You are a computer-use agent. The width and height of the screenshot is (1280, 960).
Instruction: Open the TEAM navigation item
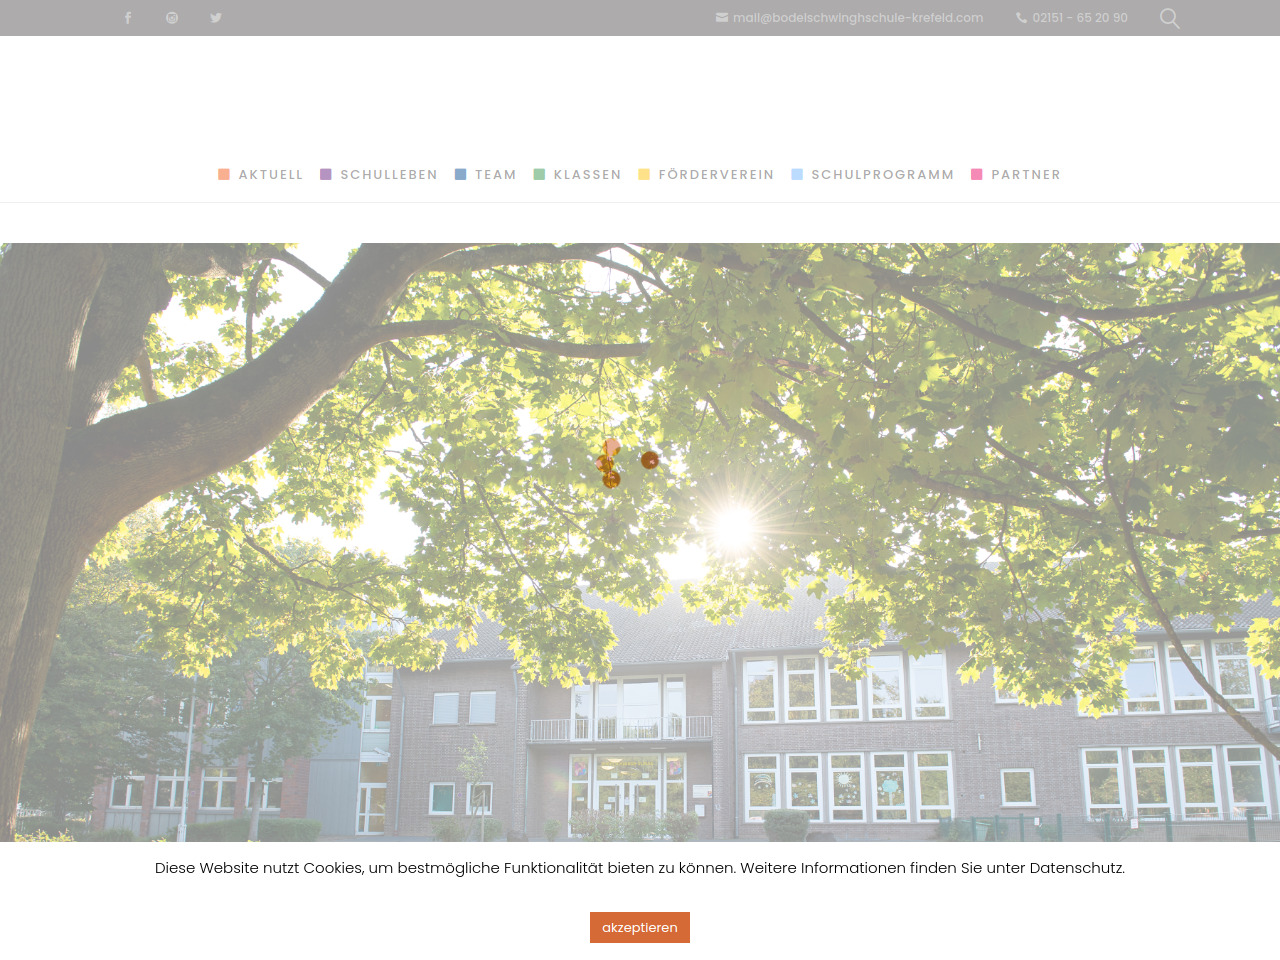pos(495,174)
